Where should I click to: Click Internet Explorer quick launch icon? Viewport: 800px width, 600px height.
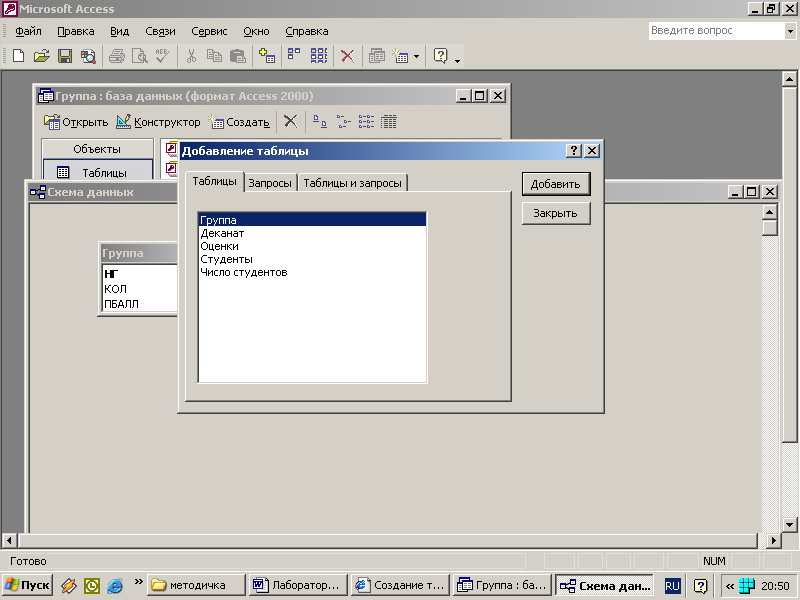click(115, 586)
